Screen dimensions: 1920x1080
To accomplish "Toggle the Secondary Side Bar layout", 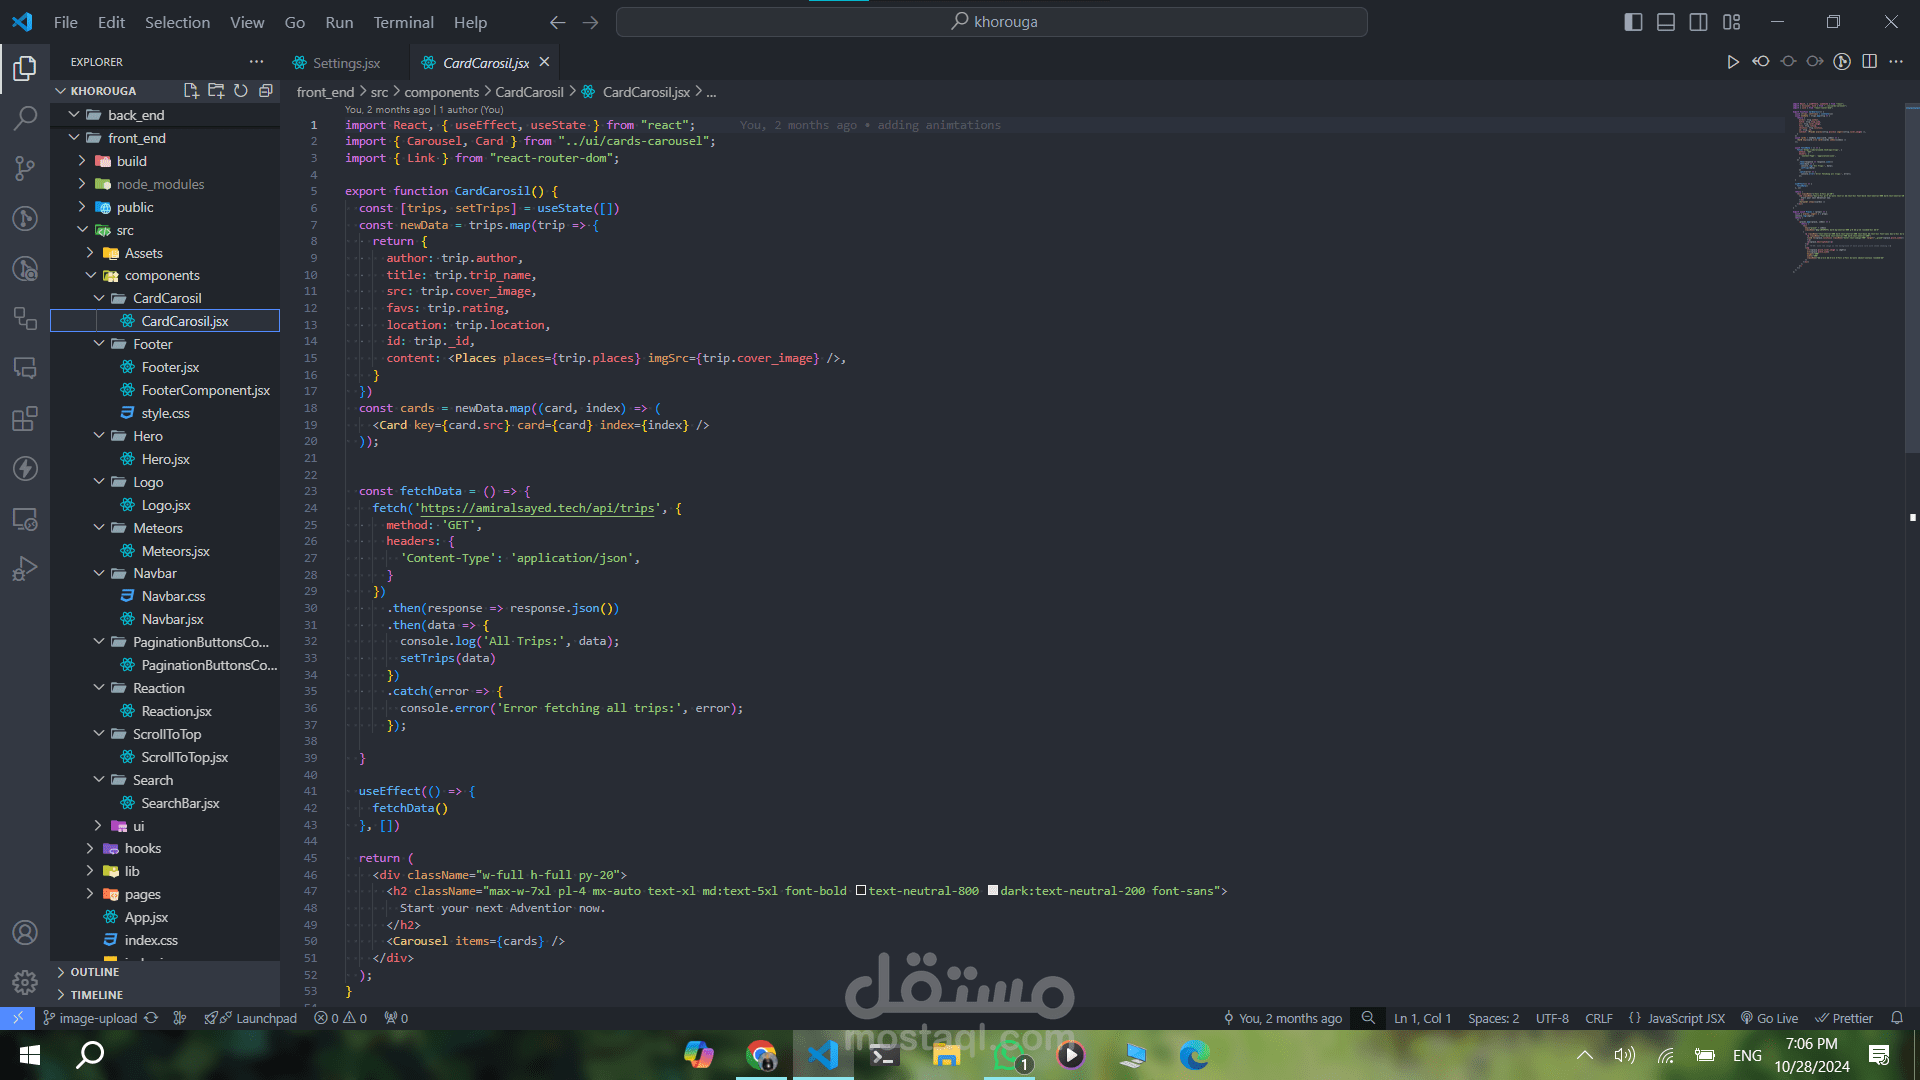I will [x=1698, y=22].
